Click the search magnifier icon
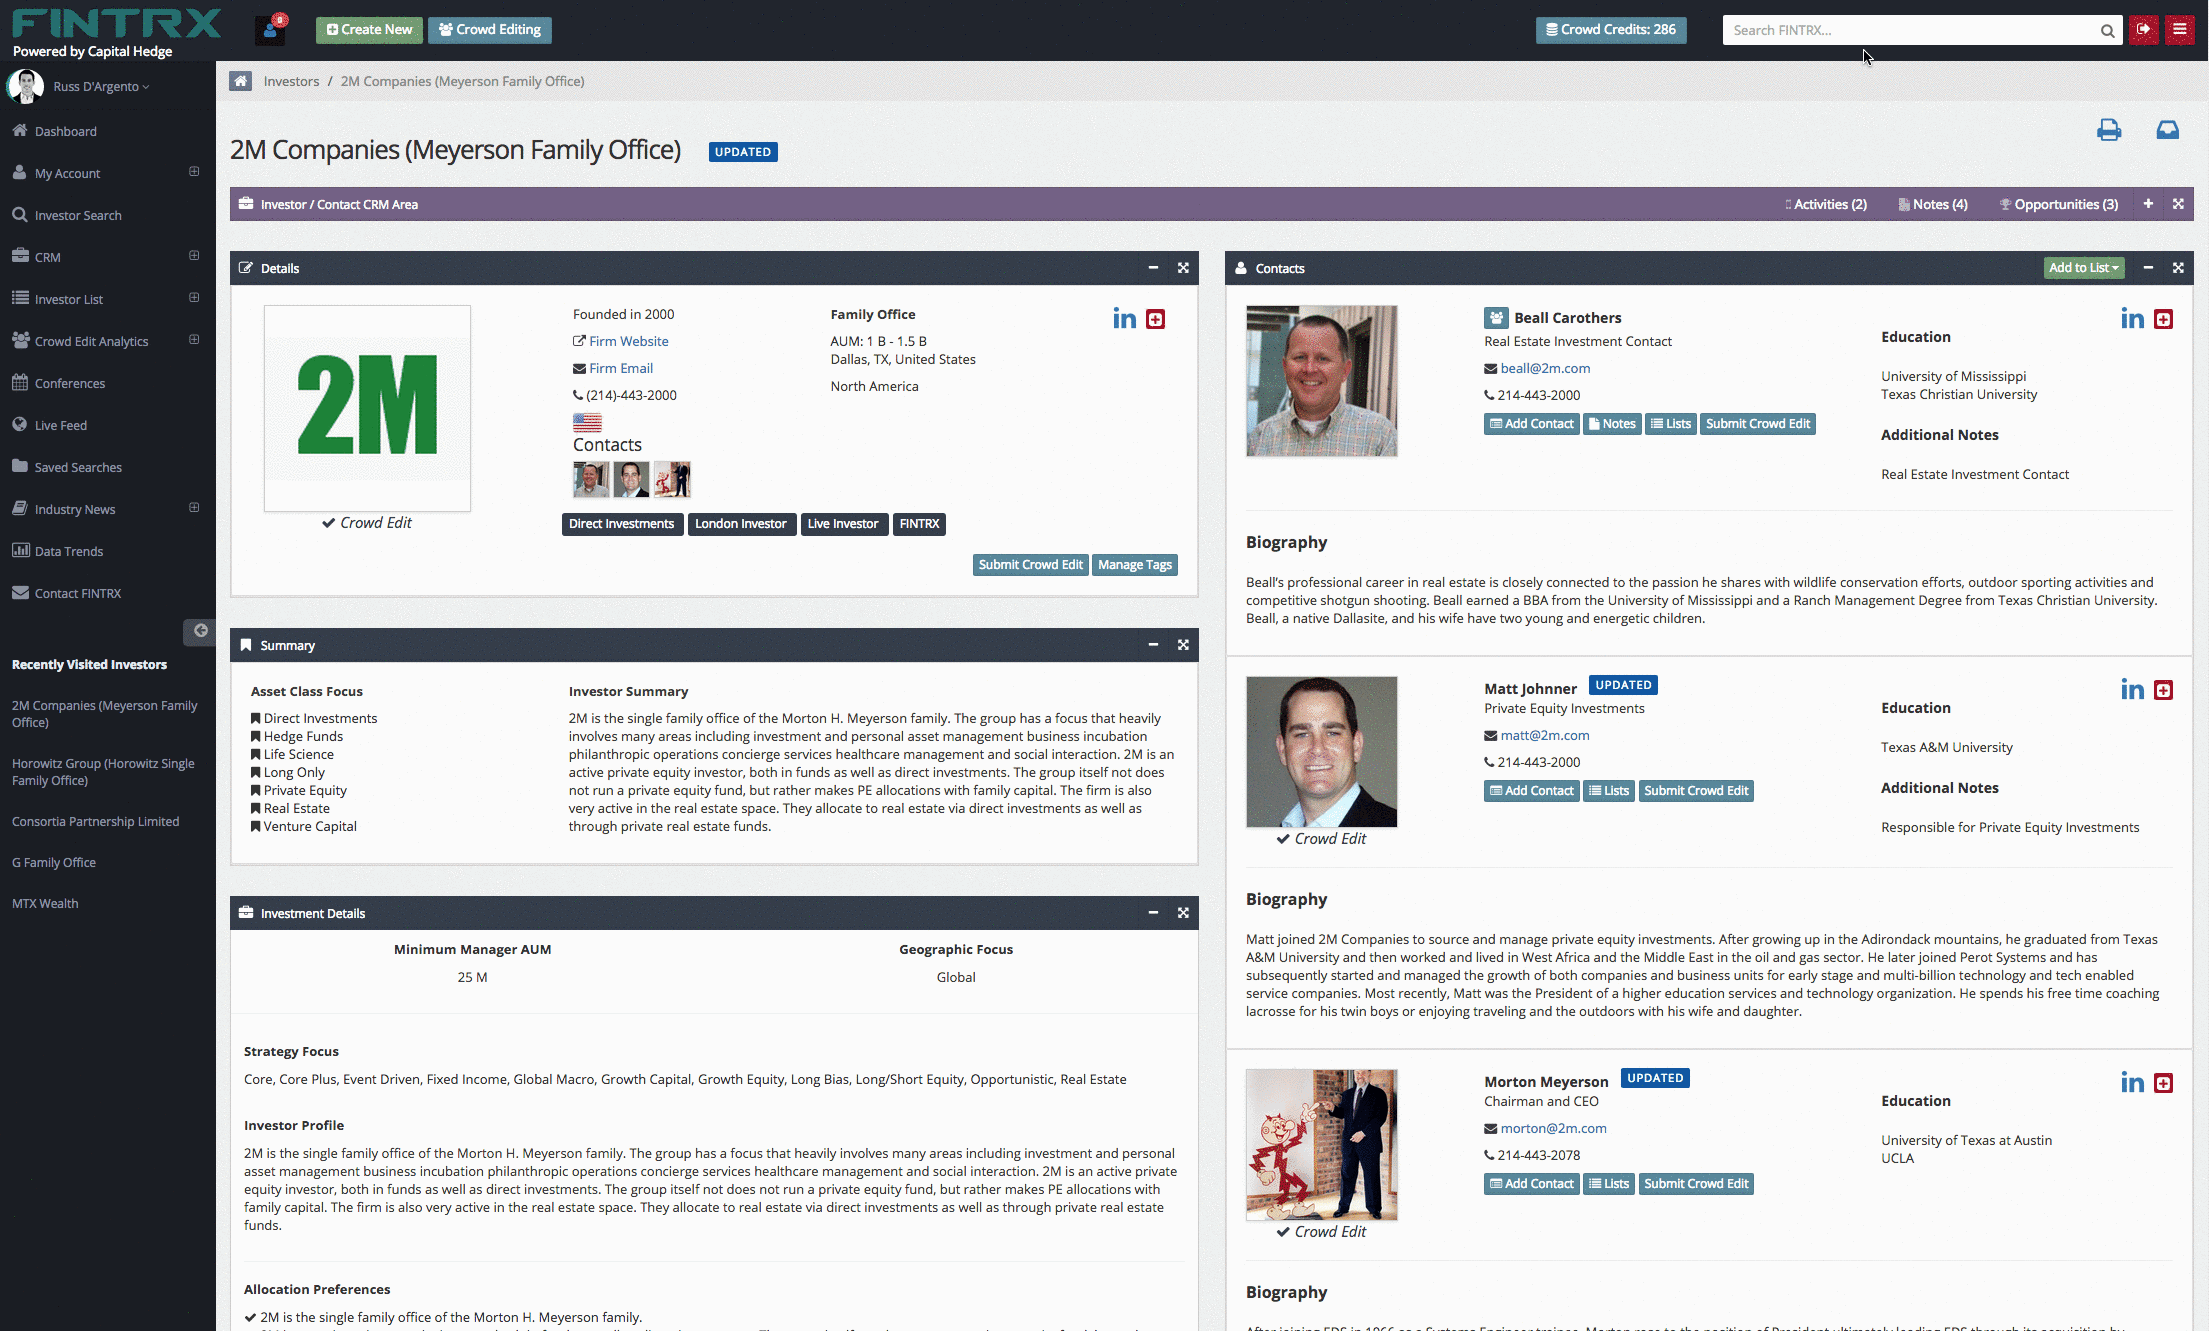 [x=2107, y=30]
